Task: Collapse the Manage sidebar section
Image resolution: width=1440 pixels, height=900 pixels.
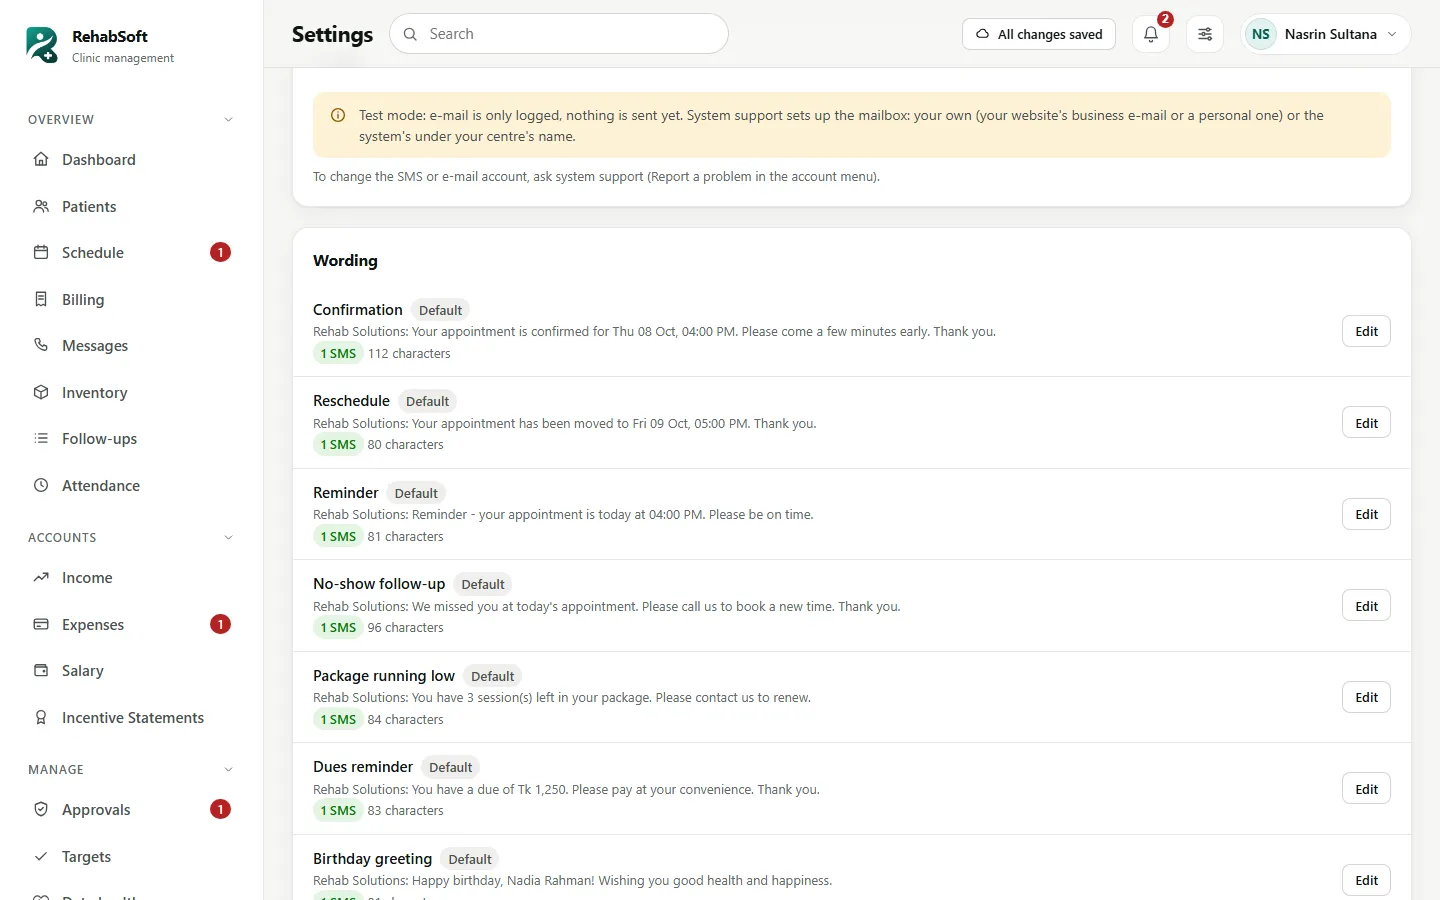Action: tap(228, 770)
